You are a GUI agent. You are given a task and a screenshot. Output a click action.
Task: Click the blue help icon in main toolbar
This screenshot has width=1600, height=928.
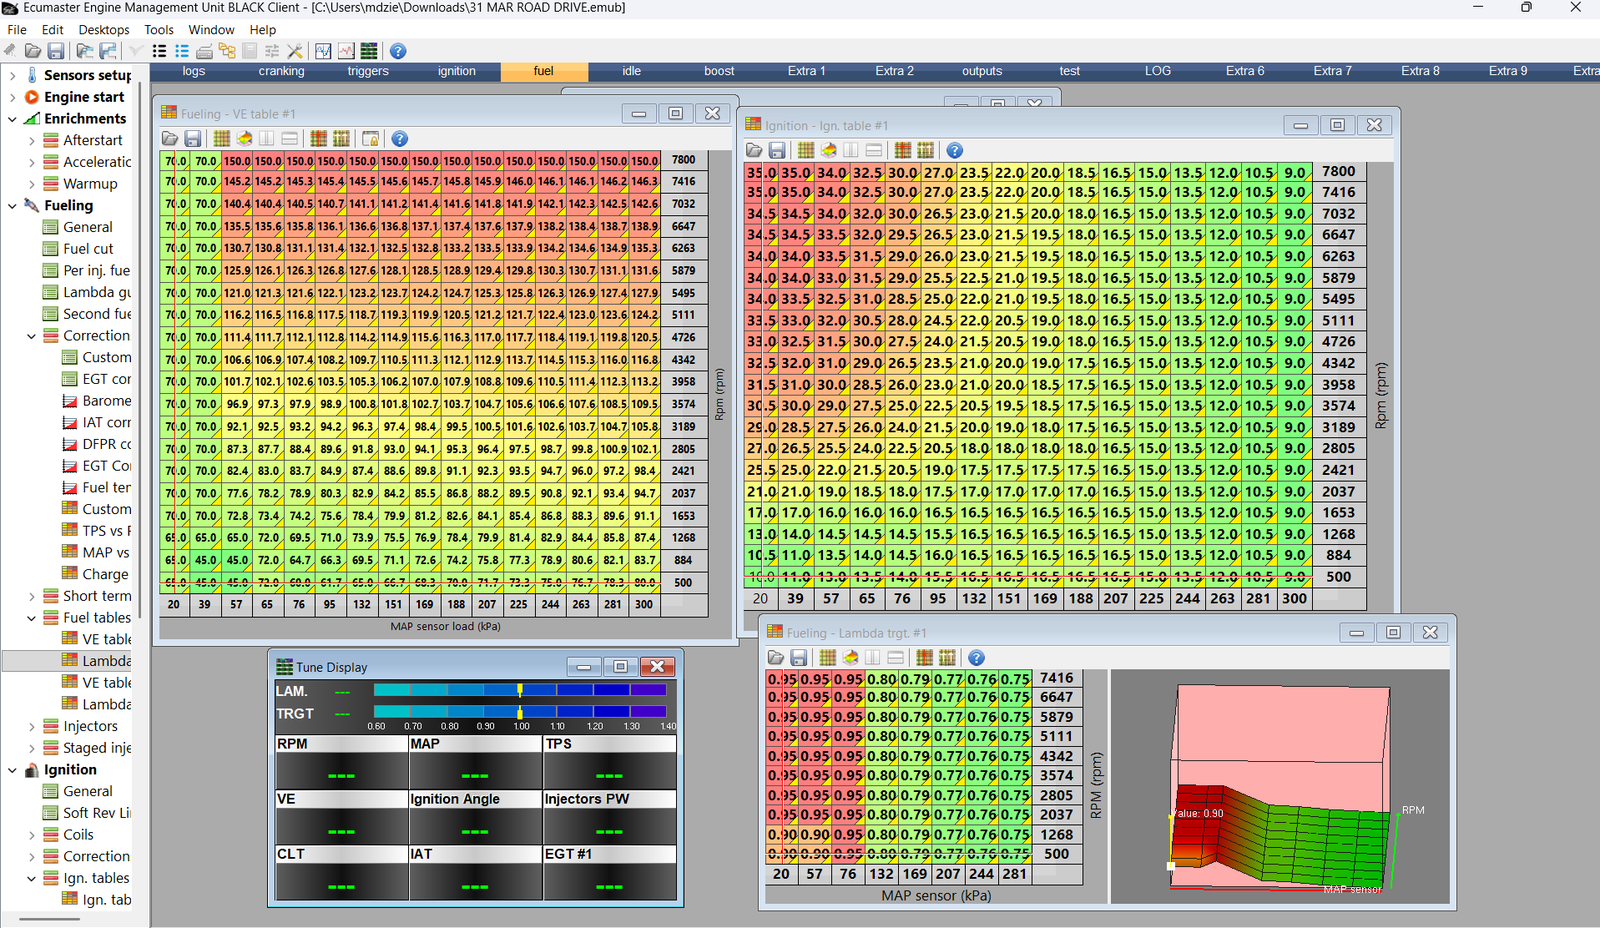click(398, 51)
